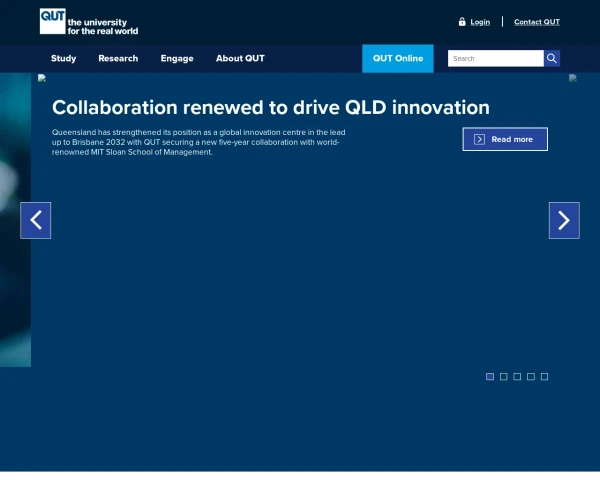Click the QUT logo

click(52, 21)
